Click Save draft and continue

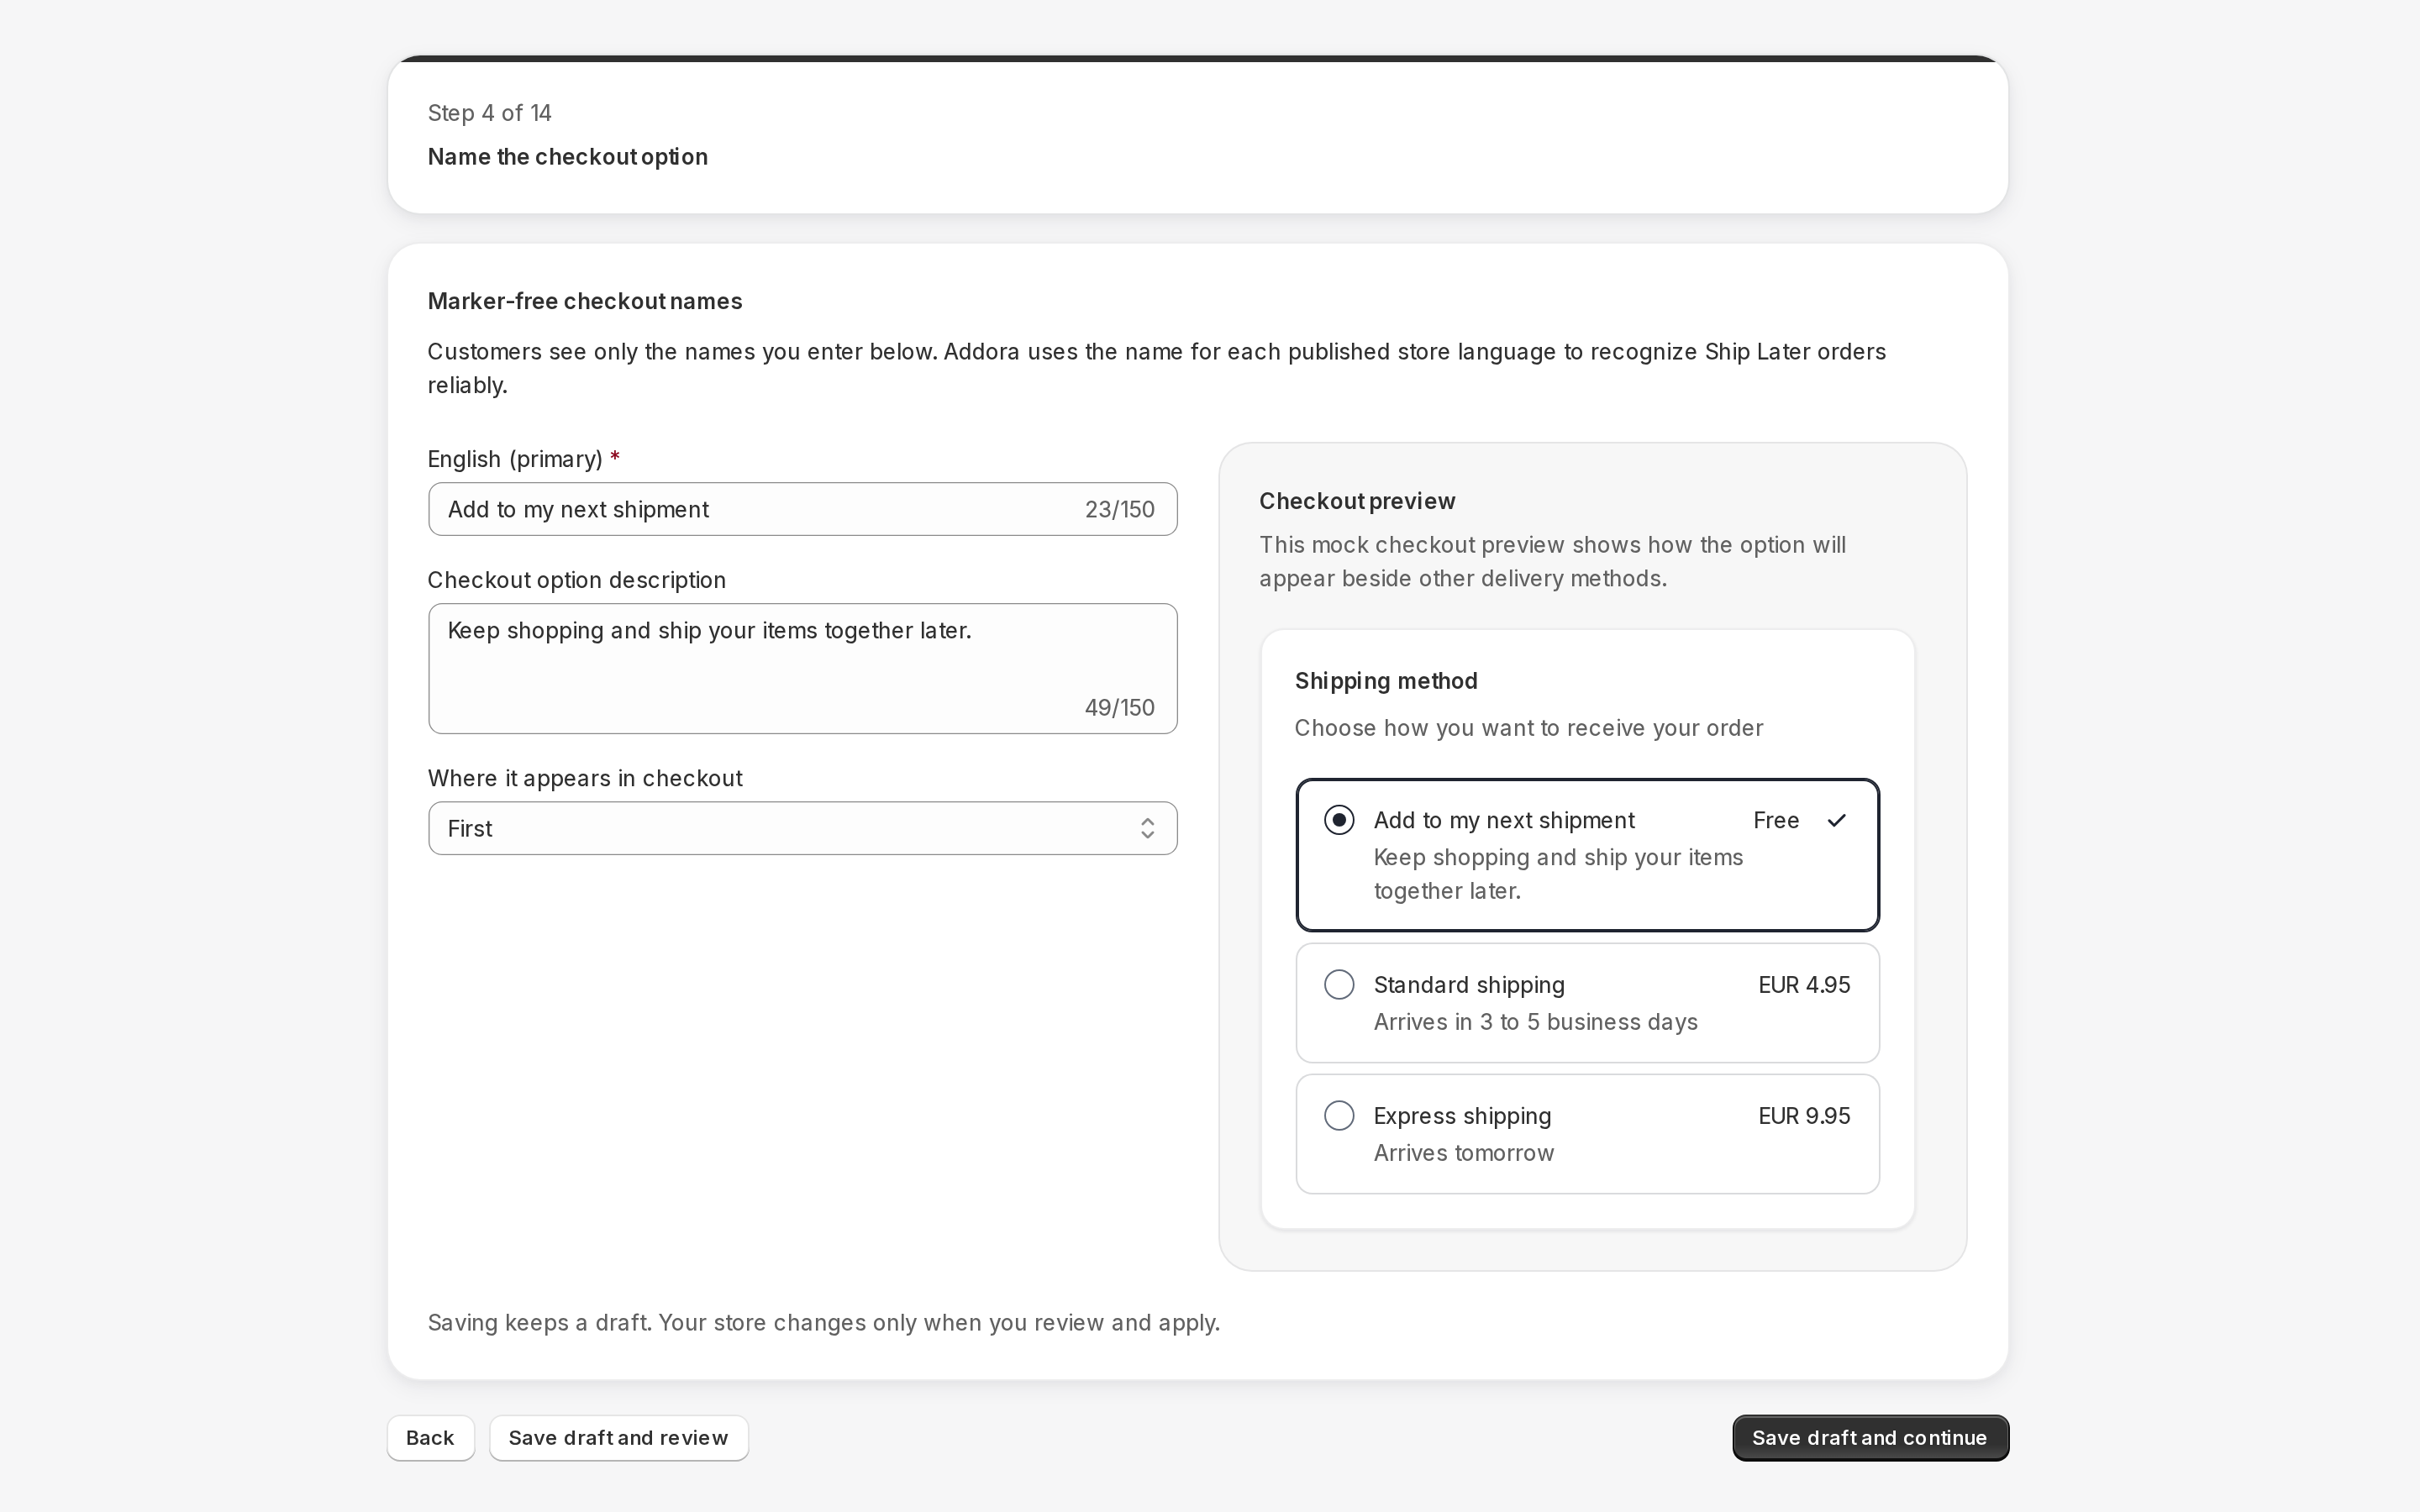pyautogui.click(x=1870, y=1438)
